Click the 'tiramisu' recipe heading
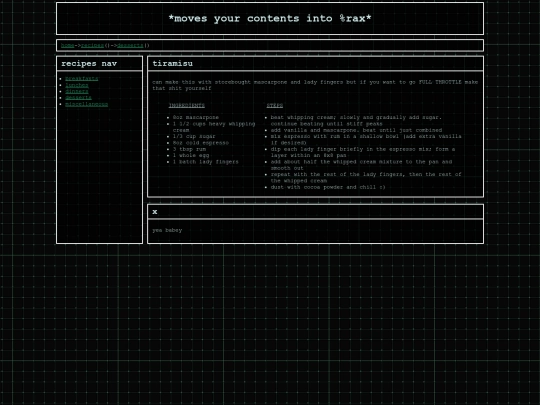This screenshot has width=540, height=405. click(x=173, y=63)
